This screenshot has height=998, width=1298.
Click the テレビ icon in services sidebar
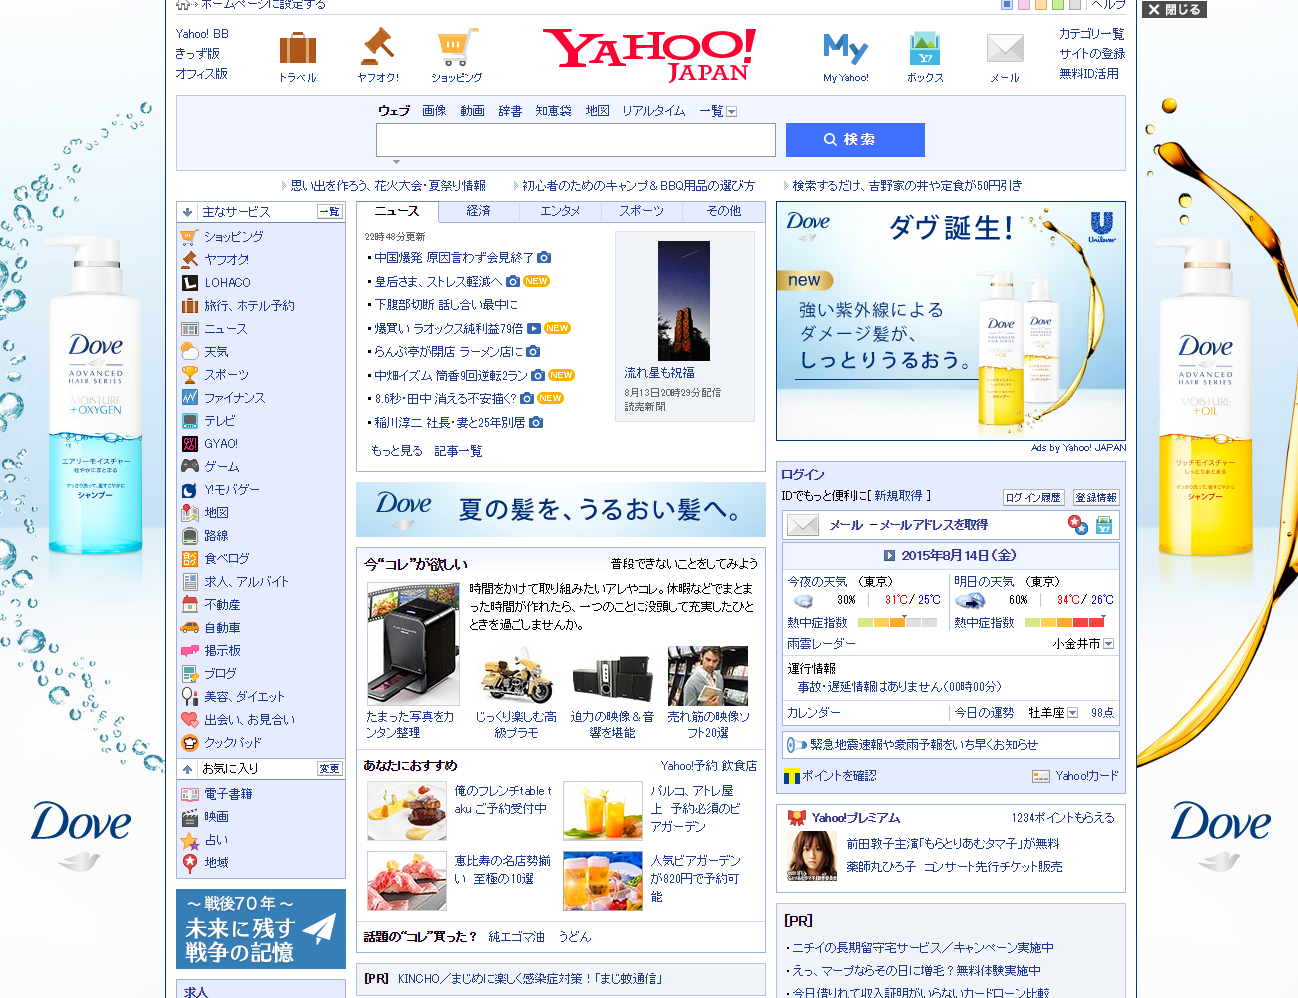coord(189,421)
